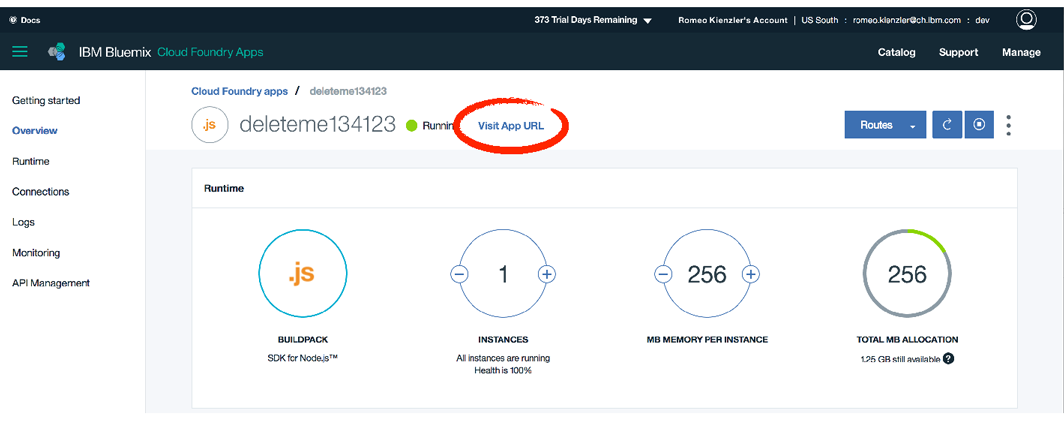Open the hamburger navigation menu

20,52
